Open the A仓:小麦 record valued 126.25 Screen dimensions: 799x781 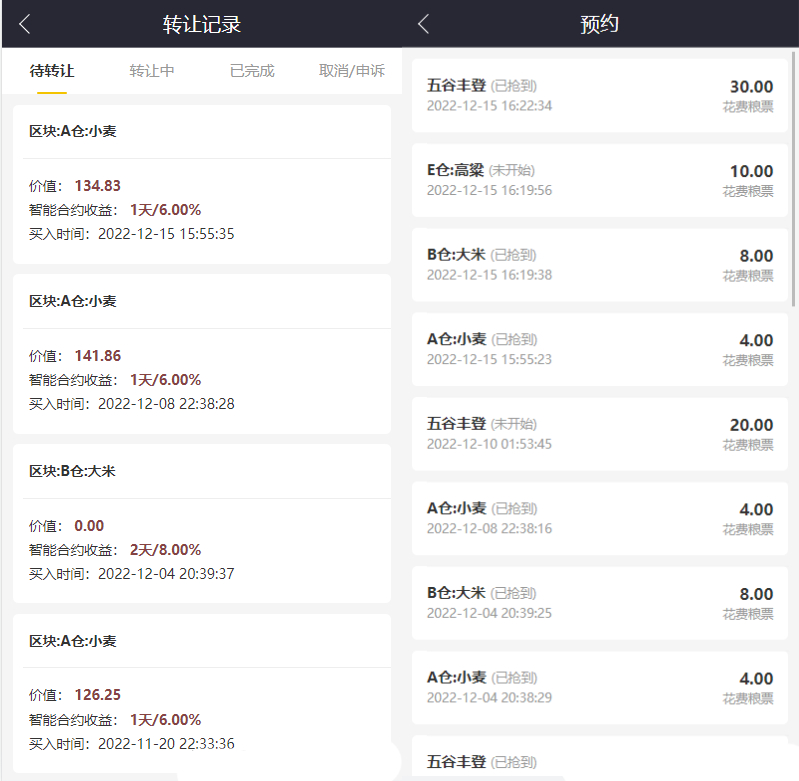[x=201, y=695]
